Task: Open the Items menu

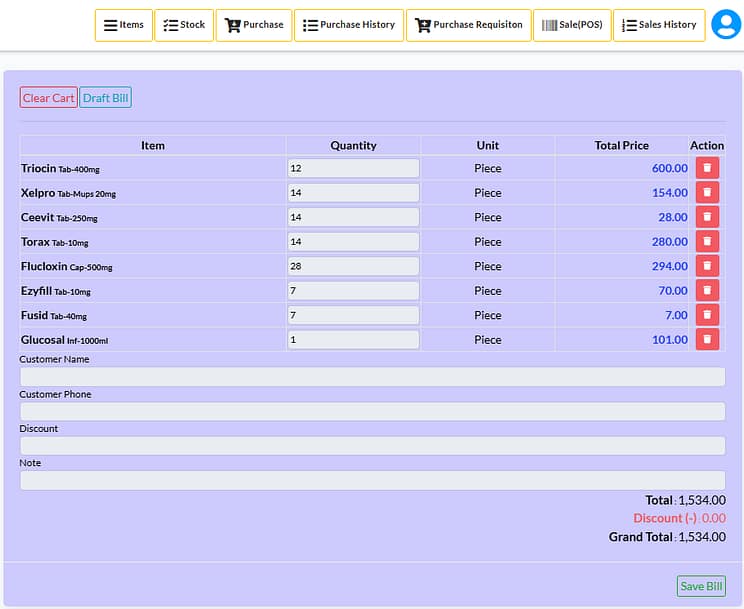Action: click(x=124, y=25)
